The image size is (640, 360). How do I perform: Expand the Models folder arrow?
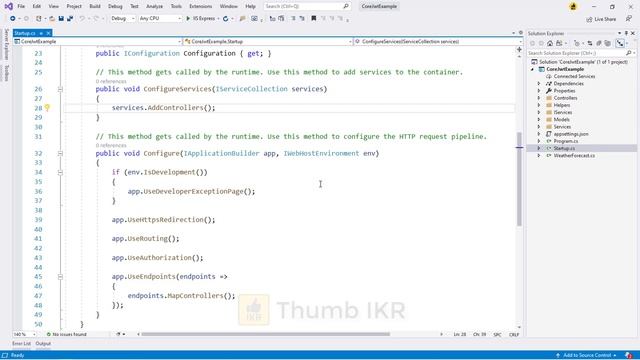pyautogui.click(x=539, y=120)
